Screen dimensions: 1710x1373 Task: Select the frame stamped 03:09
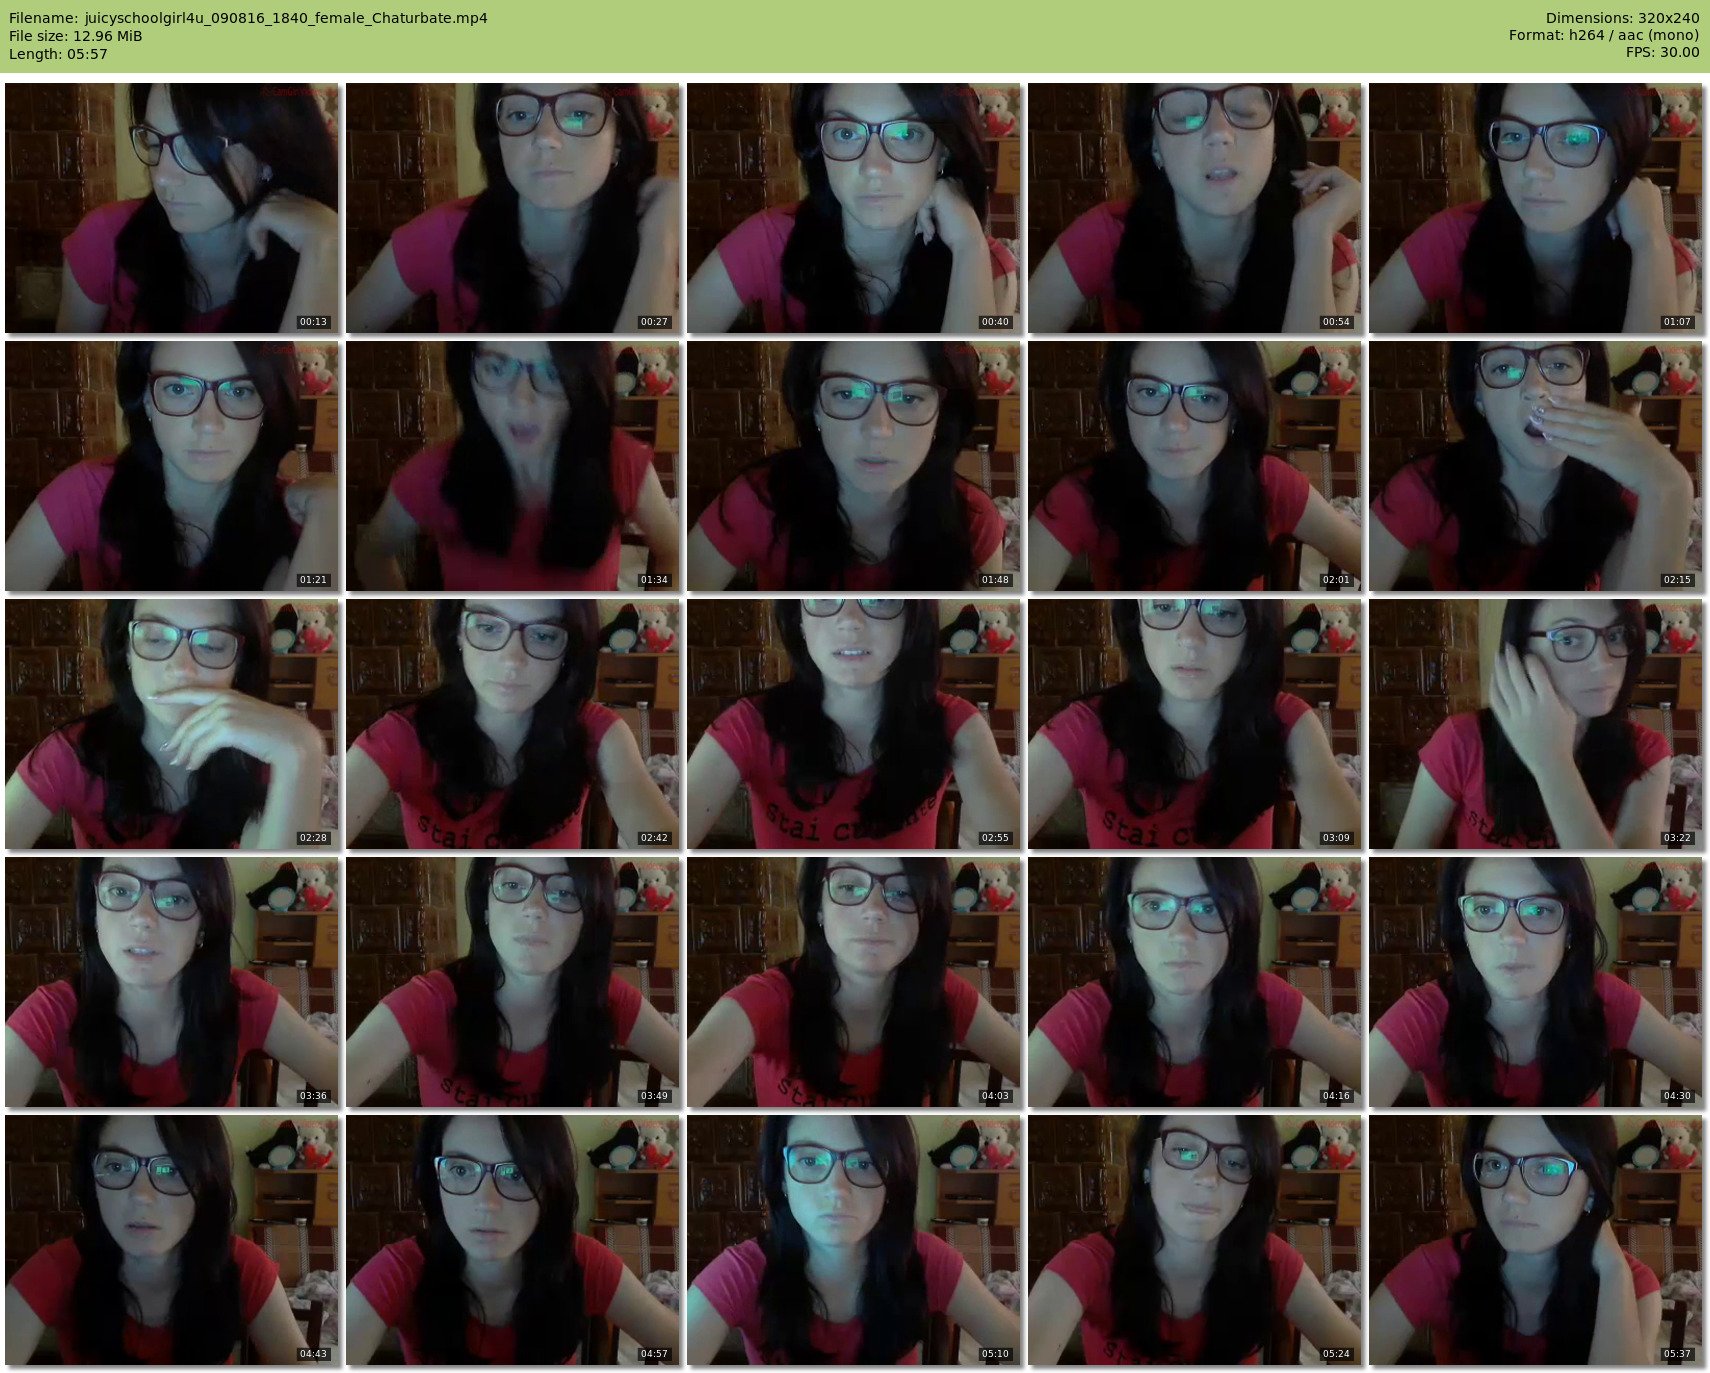point(1195,724)
